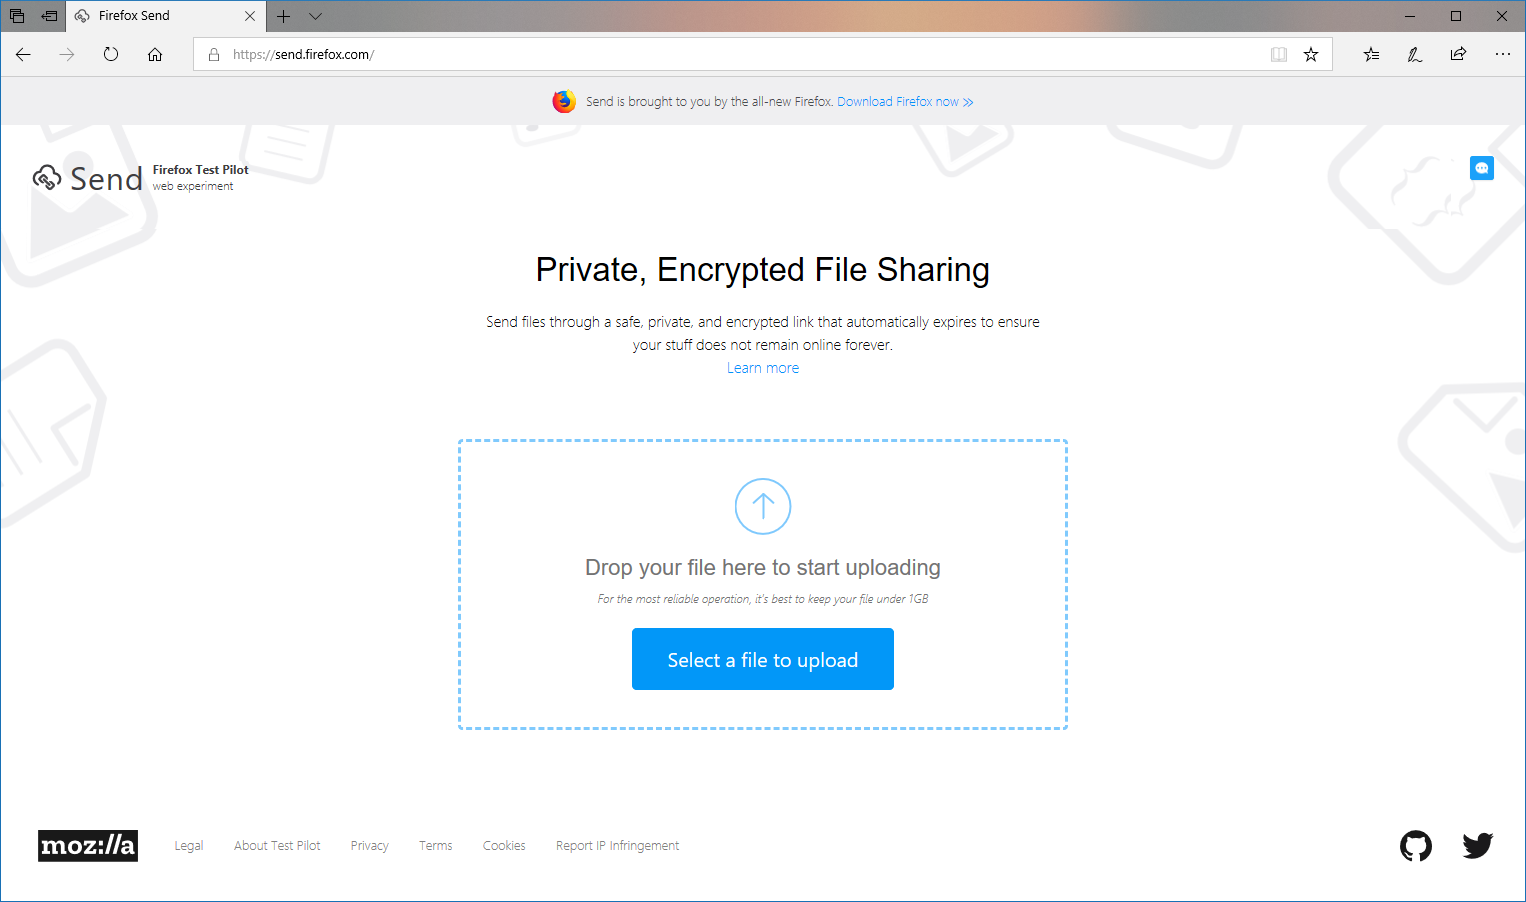The image size is (1526, 902).
Task: Open Edge settings and more menu
Action: click(1502, 54)
